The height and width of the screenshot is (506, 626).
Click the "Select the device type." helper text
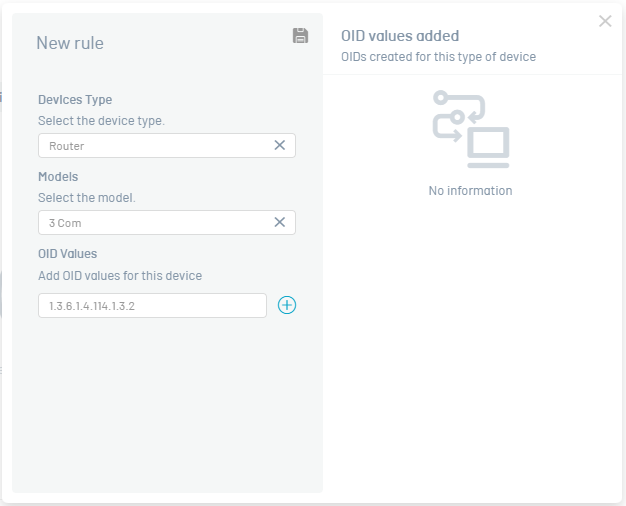click(x=101, y=121)
